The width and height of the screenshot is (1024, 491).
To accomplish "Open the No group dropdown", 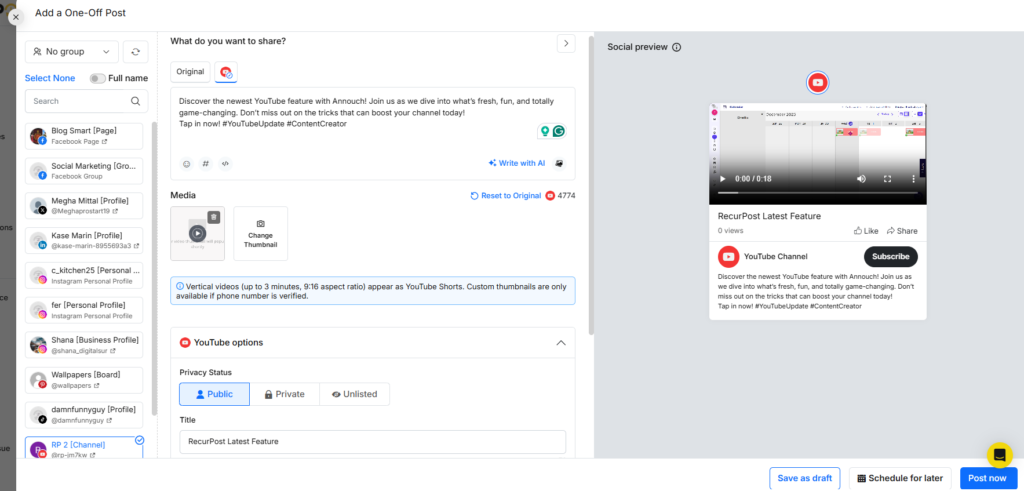I will point(72,52).
